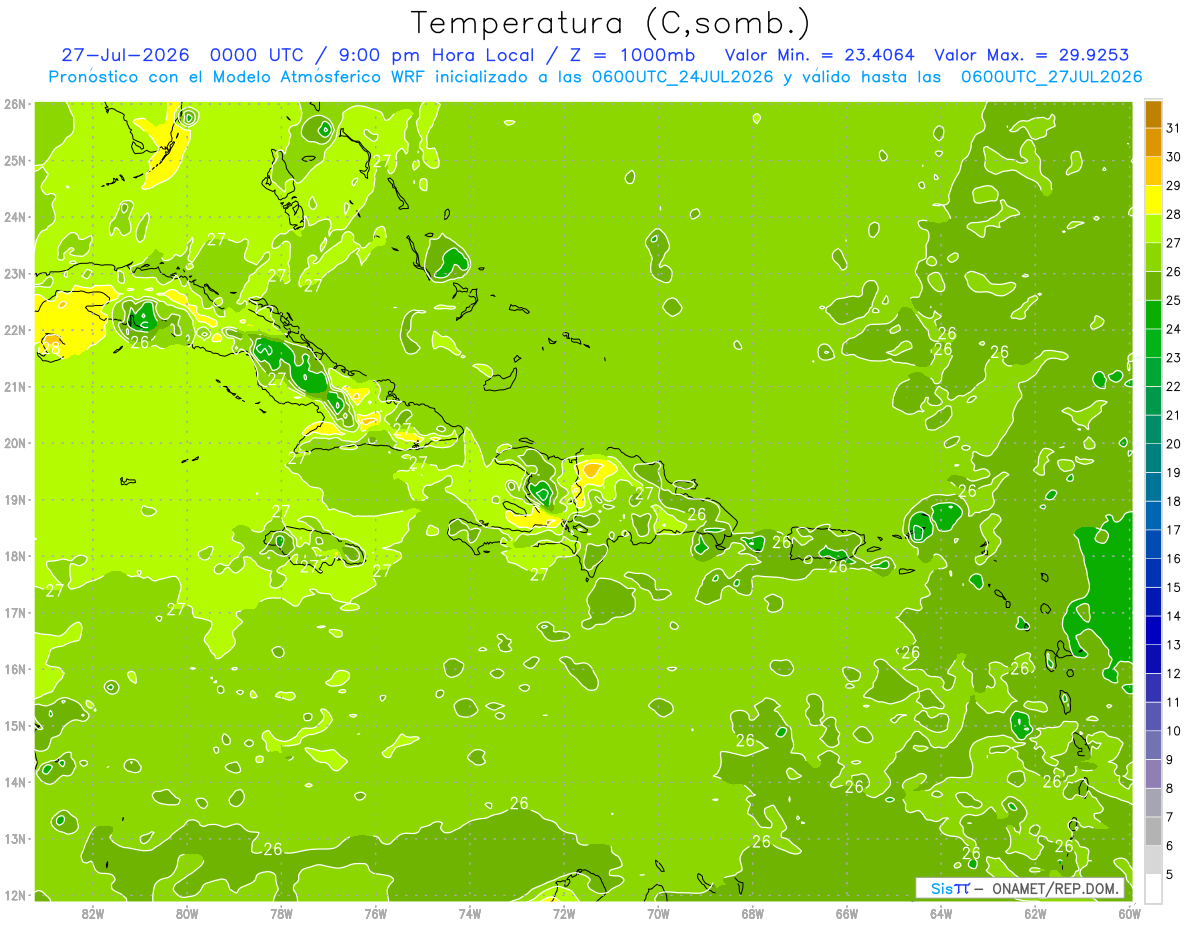Screen dimensions: 1200x927
Task: Click the color scale value "24"
Action: (1174, 329)
